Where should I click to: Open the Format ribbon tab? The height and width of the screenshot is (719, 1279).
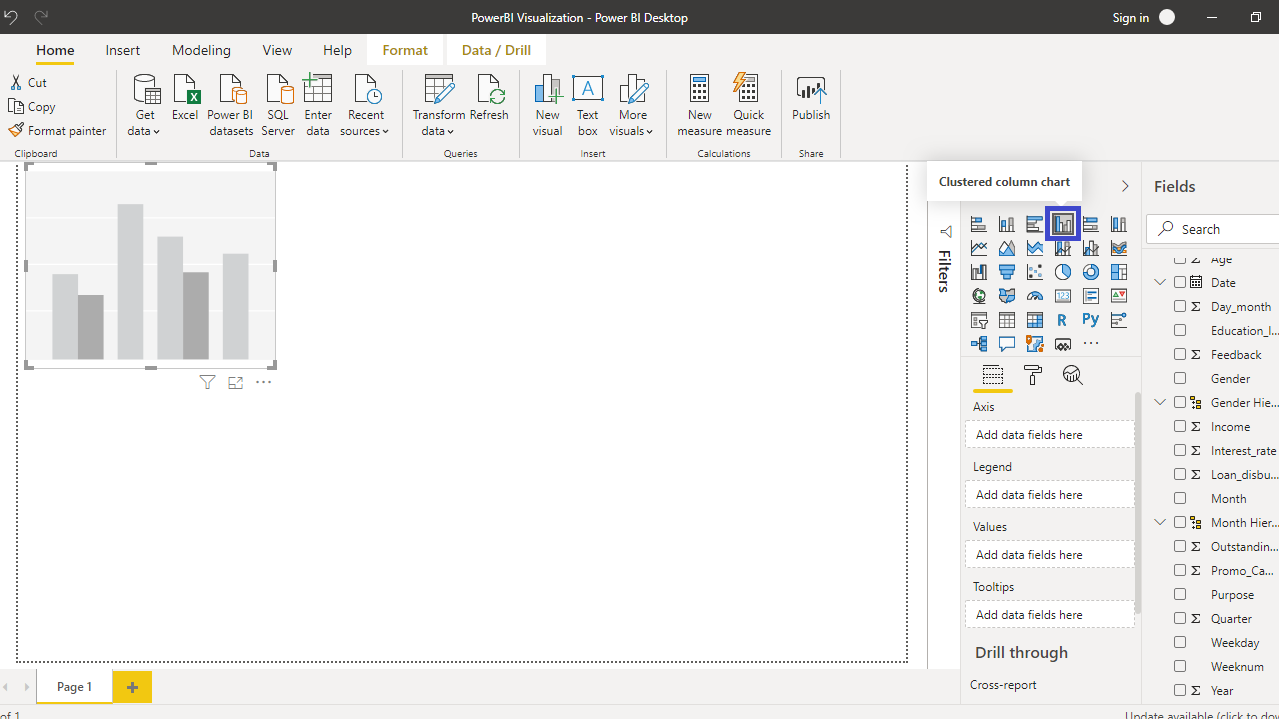(x=405, y=50)
